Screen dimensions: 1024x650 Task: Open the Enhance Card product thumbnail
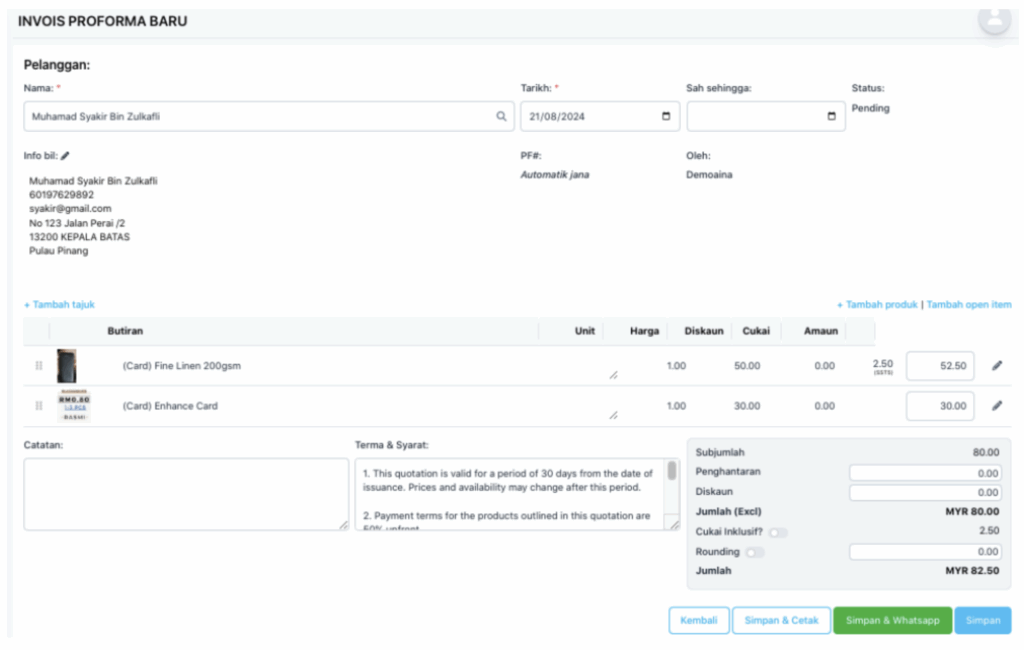tap(74, 406)
